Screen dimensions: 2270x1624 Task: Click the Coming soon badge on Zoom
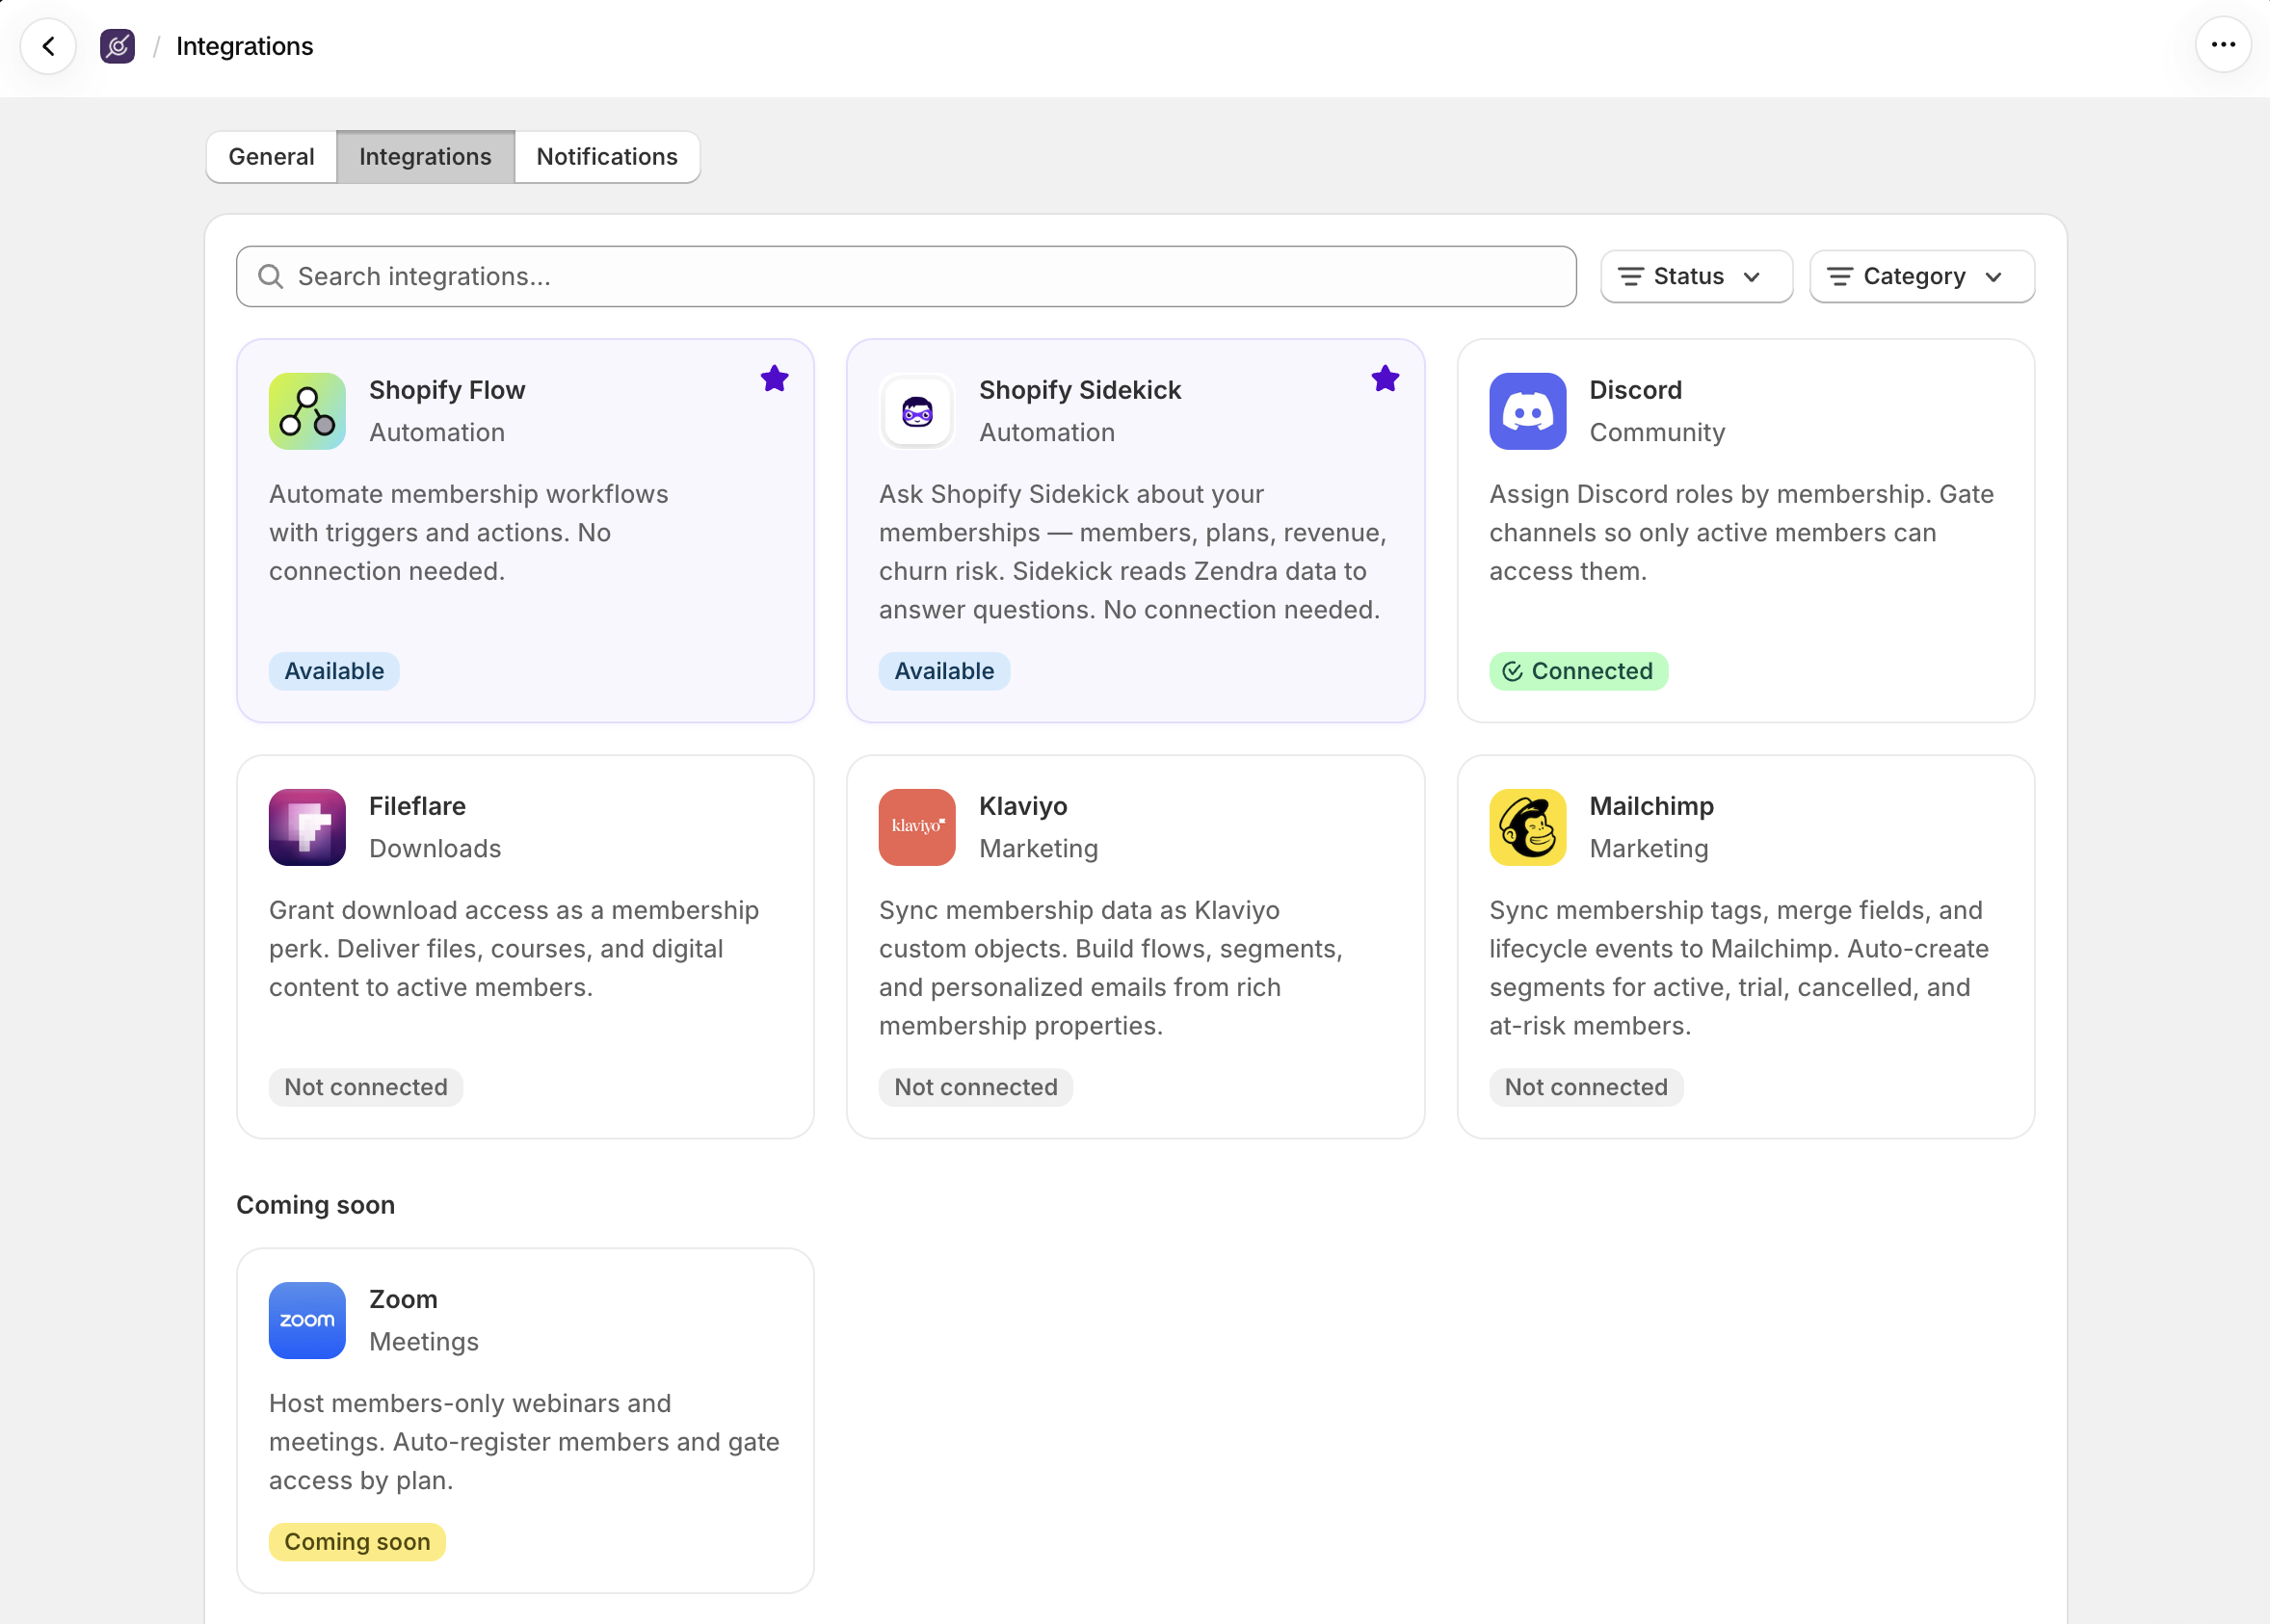(x=357, y=1541)
